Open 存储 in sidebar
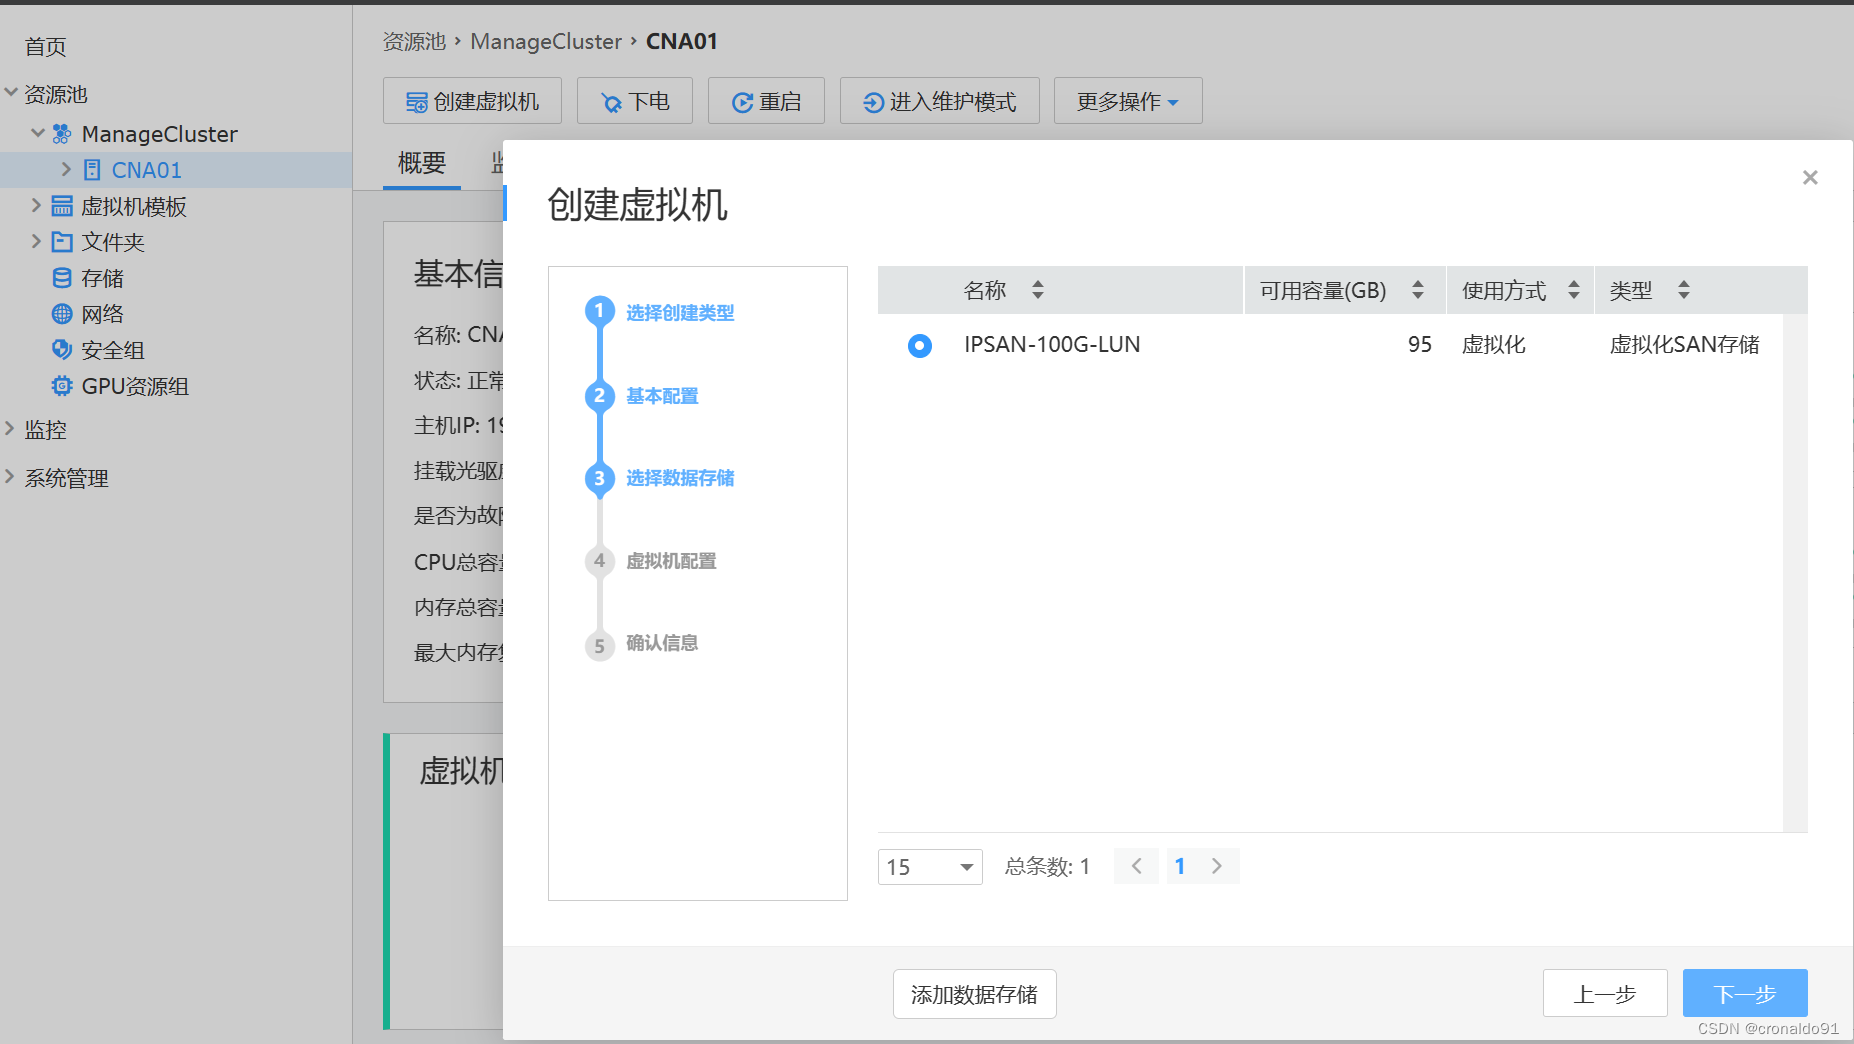 [102, 278]
